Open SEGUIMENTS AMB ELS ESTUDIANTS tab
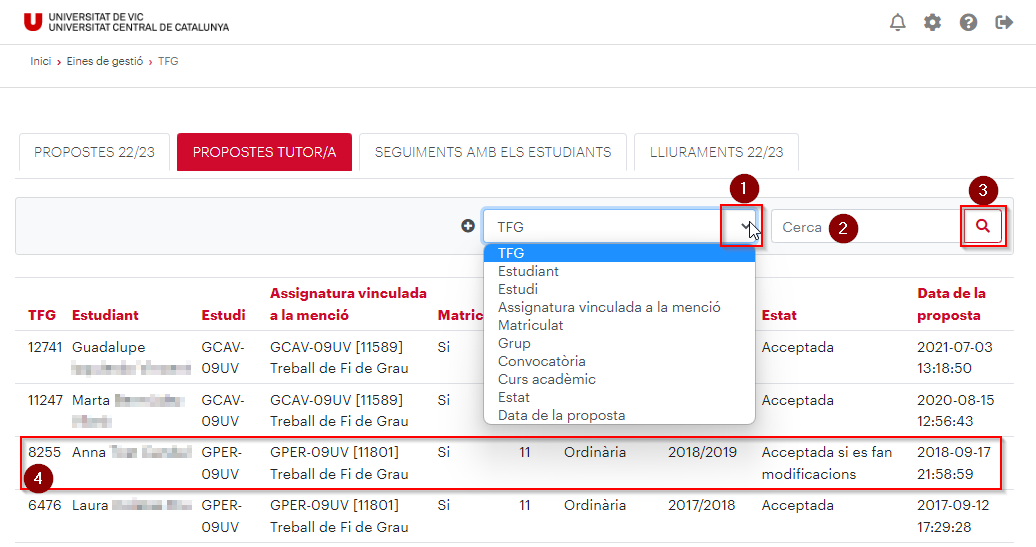The height and width of the screenshot is (547, 1036). pyautogui.click(x=493, y=152)
